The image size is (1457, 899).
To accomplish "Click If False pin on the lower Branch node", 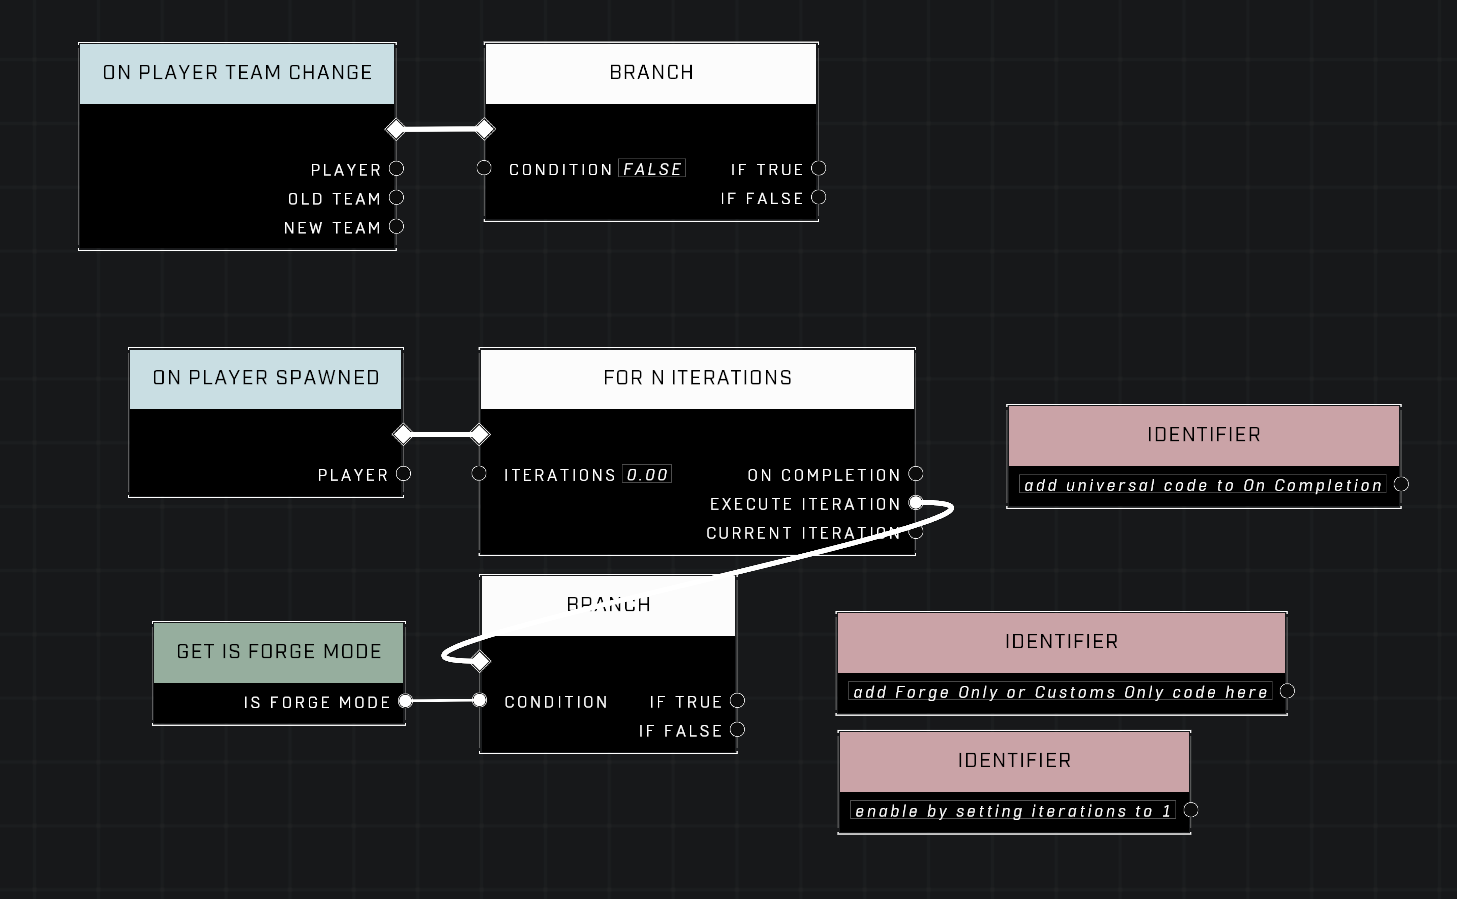I will (737, 730).
